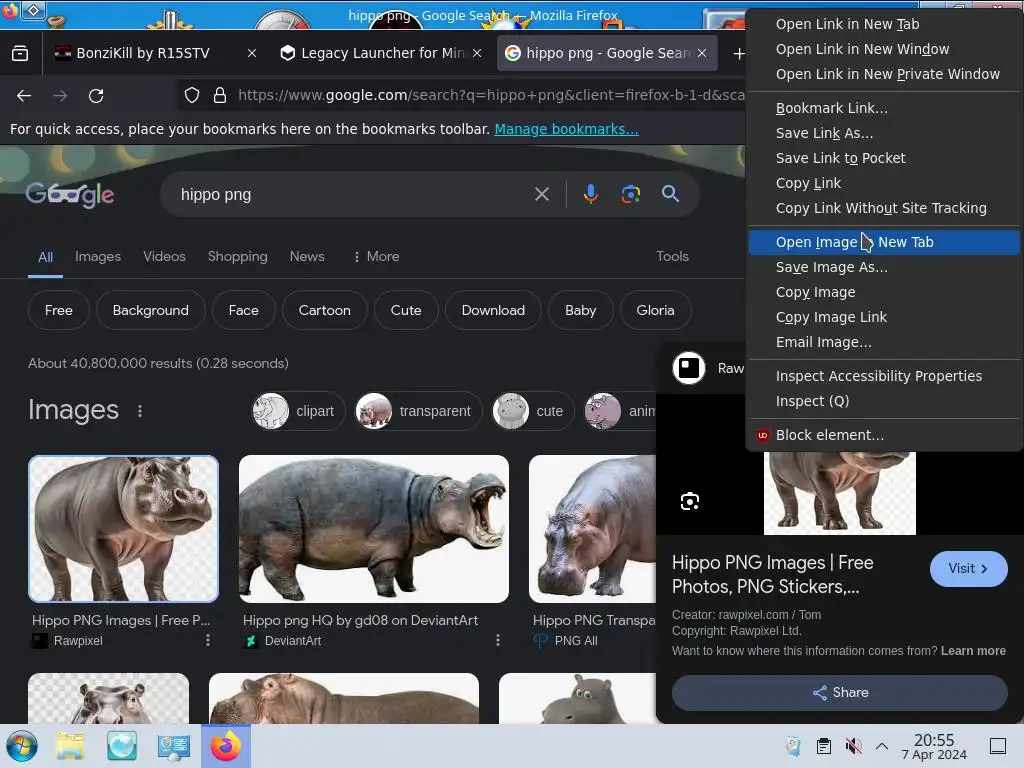The width and height of the screenshot is (1024, 768).
Task: Click the Share button in preview panel
Action: tap(839, 692)
